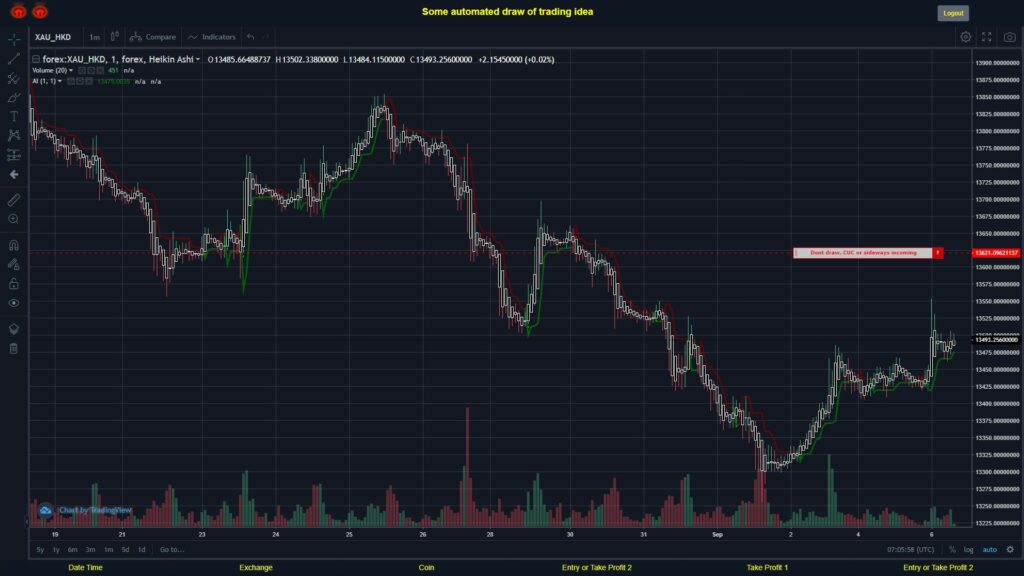This screenshot has width=1024, height=576.
Task: Enter fullscreen mode
Action: (x=987, y=37)
